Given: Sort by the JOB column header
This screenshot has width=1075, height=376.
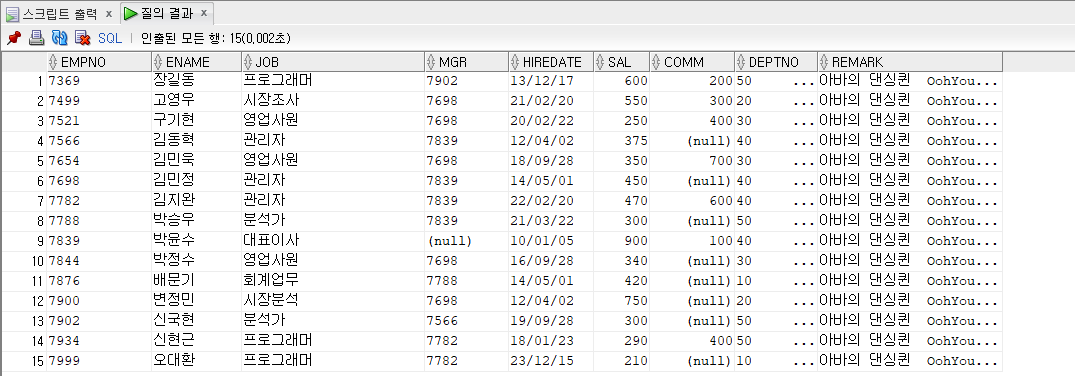Looking at the screenshot, I should pyautogui.click(x=333, y=62).
